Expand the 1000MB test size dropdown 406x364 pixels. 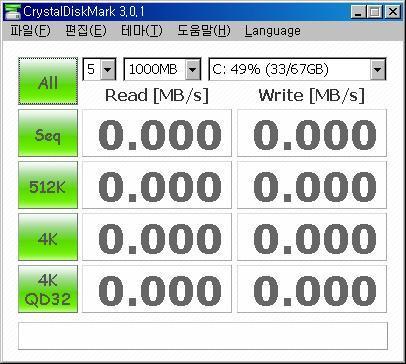tap(193, 69)
